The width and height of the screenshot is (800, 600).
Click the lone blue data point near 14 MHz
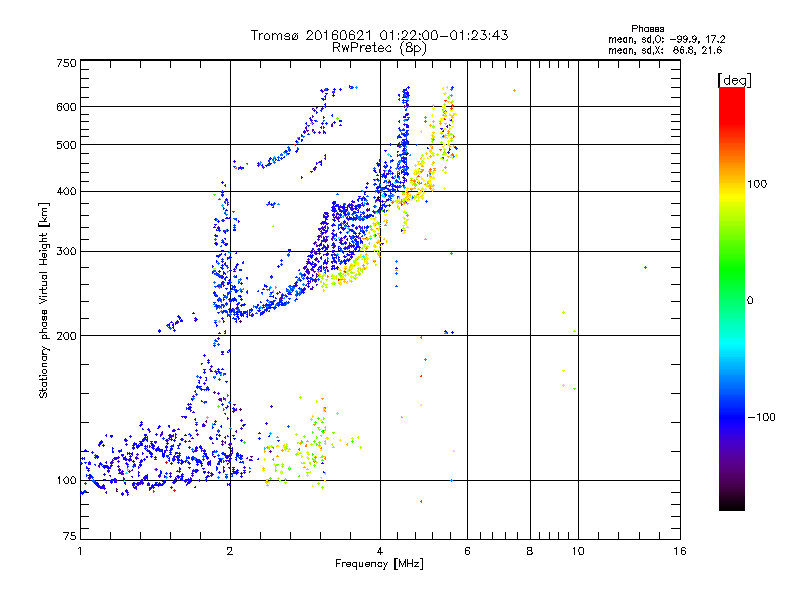645,267
